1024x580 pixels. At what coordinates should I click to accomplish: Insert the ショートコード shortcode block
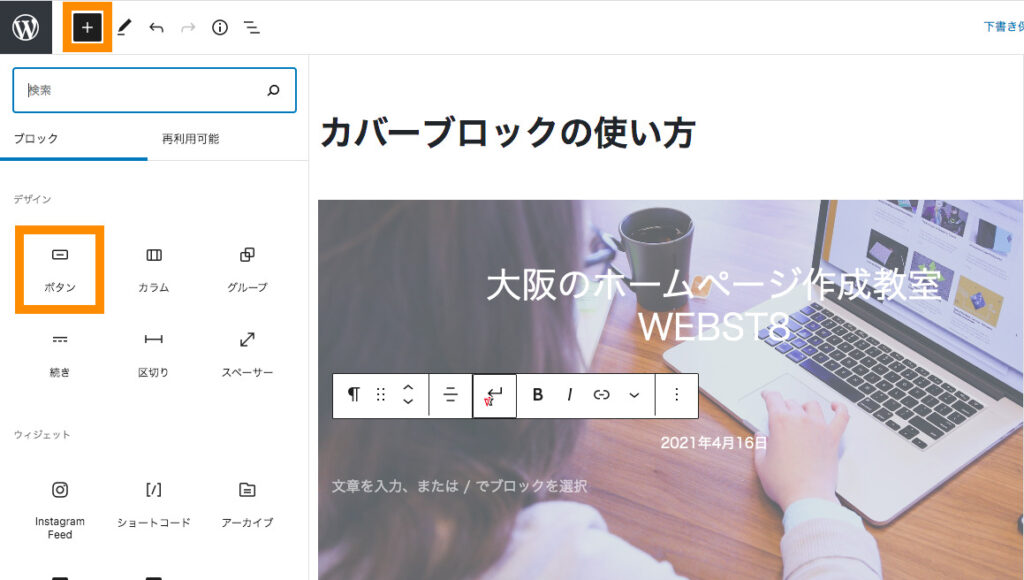[x=153, y=505]
